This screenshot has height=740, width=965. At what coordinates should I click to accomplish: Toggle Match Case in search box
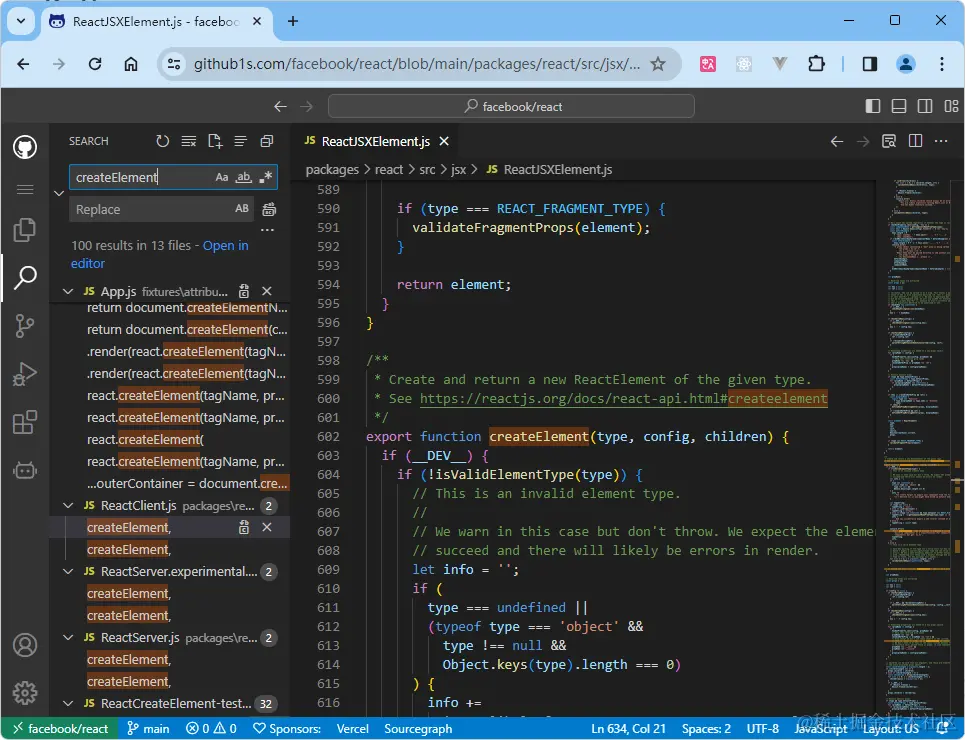click(x=222, y=177)
